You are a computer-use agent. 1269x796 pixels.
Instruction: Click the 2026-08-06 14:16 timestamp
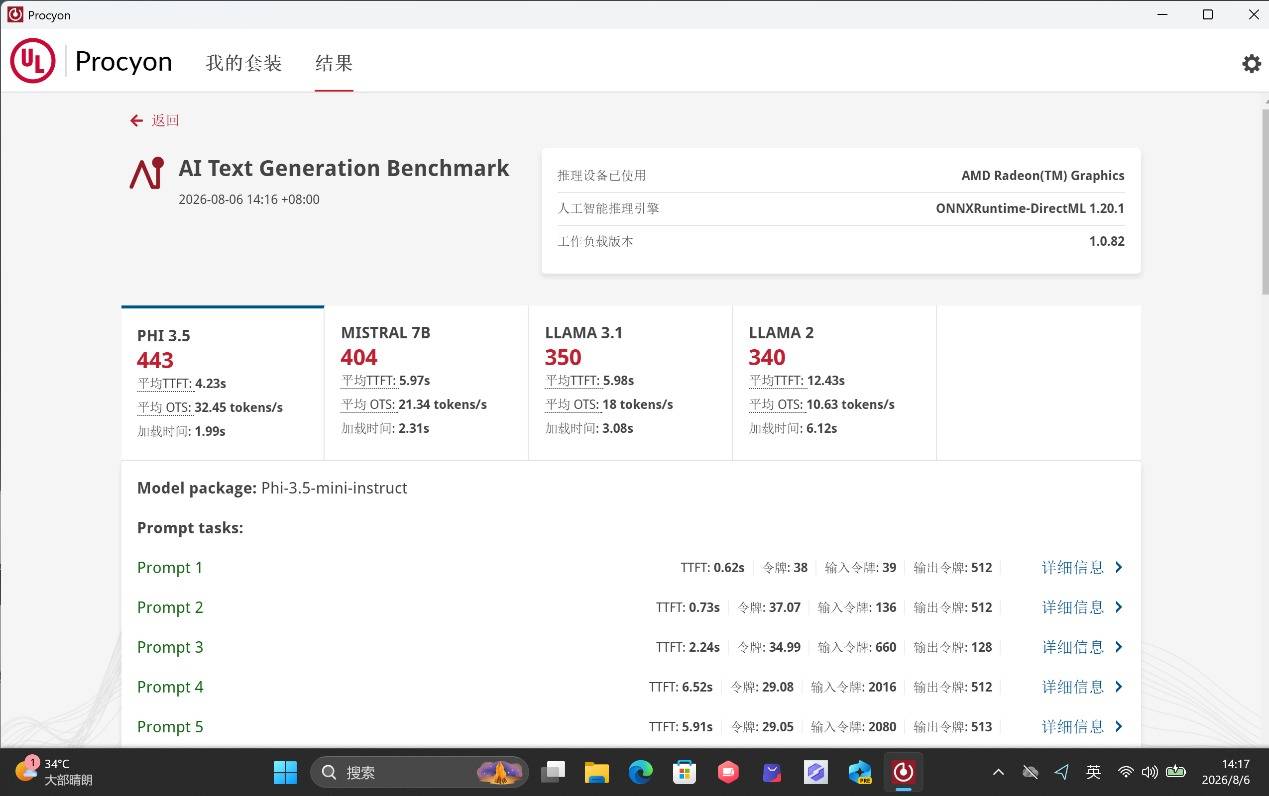249,199
